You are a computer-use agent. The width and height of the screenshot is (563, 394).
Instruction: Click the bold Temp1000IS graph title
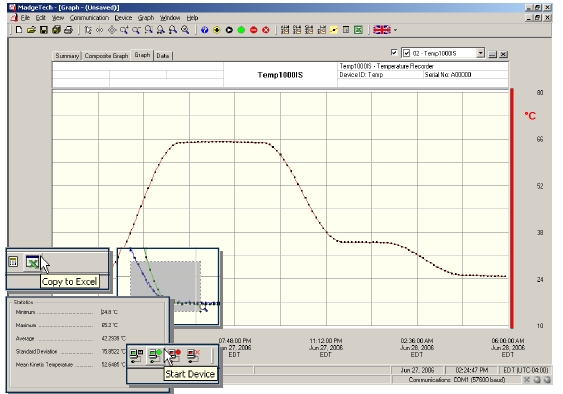pyautogui.click(x=280, y=75)
